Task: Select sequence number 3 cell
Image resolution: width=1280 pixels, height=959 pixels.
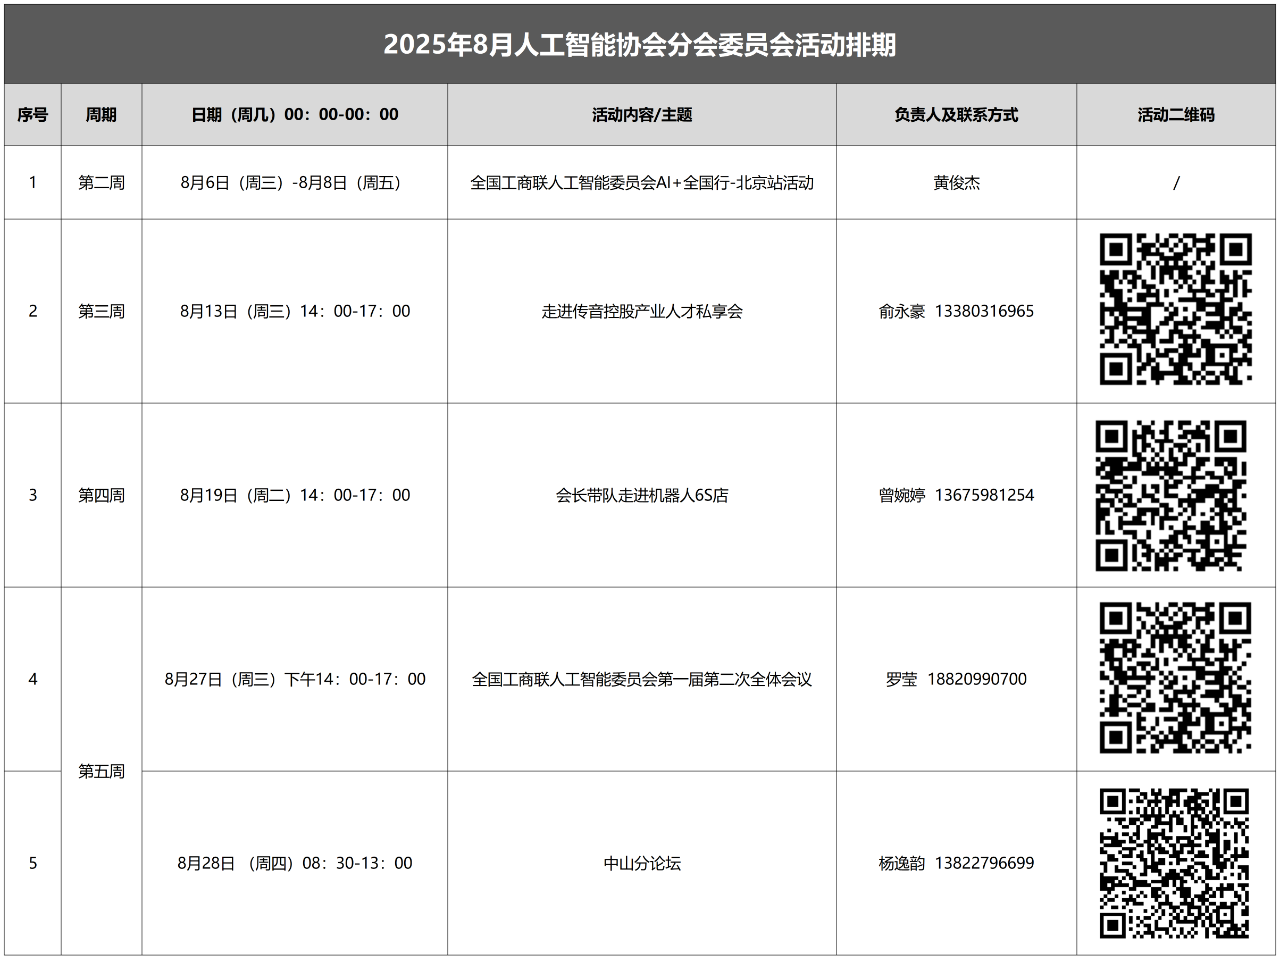Action: pyautogui.click(x=32, y=495)
